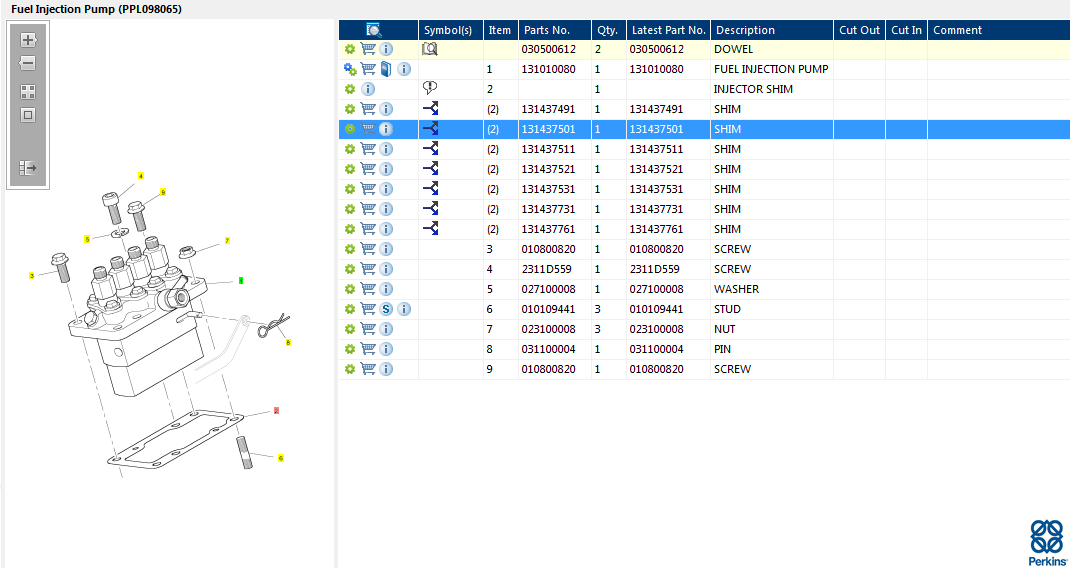The image size is (1070, 568).
Task: Click the search icon in table header
Action: point(374,30)
